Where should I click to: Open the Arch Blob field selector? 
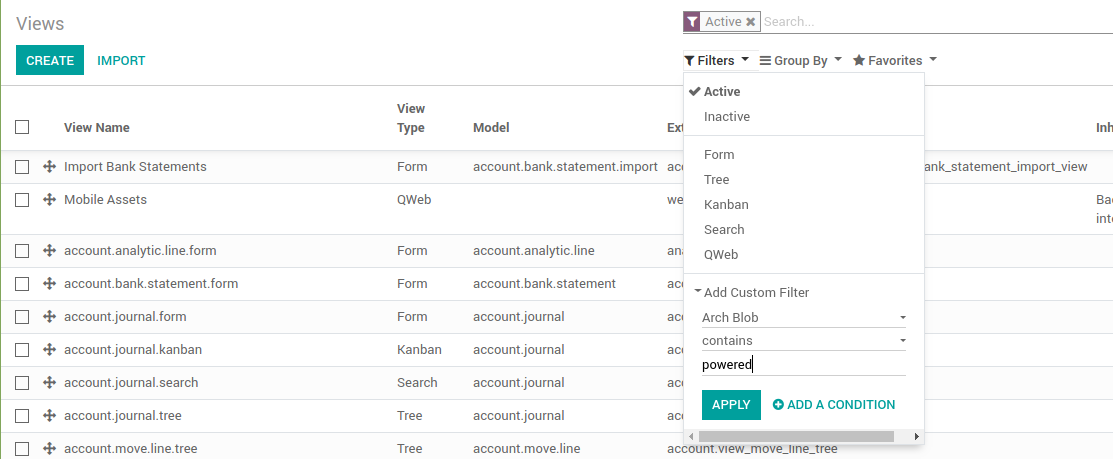[803, 318]
